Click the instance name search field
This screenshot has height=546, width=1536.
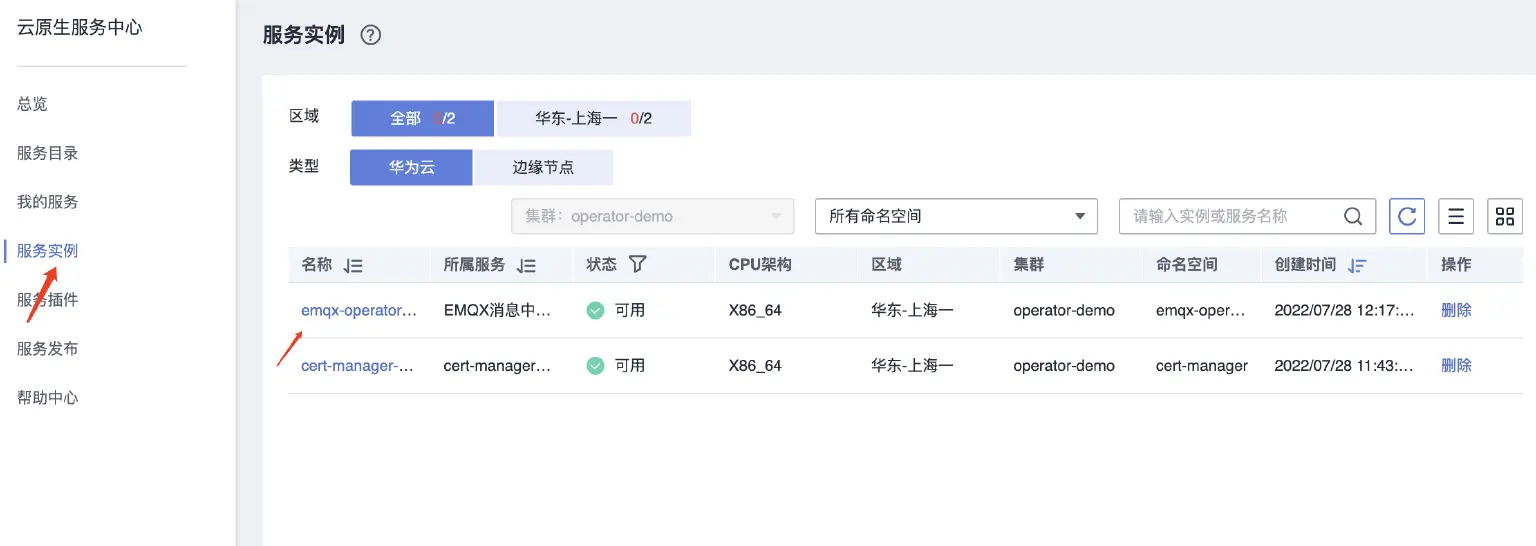tap(1230, 216)
